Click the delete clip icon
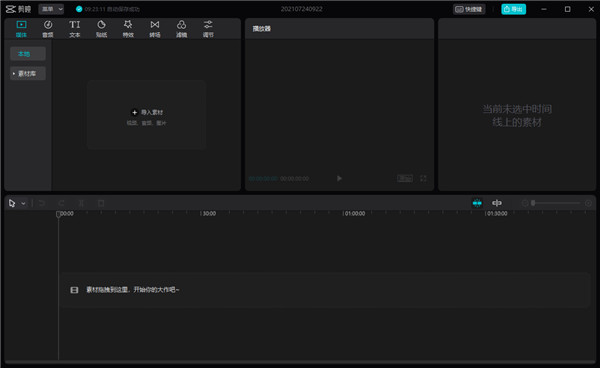This screenshot has width=600, height=368. [x=101, y=203]
